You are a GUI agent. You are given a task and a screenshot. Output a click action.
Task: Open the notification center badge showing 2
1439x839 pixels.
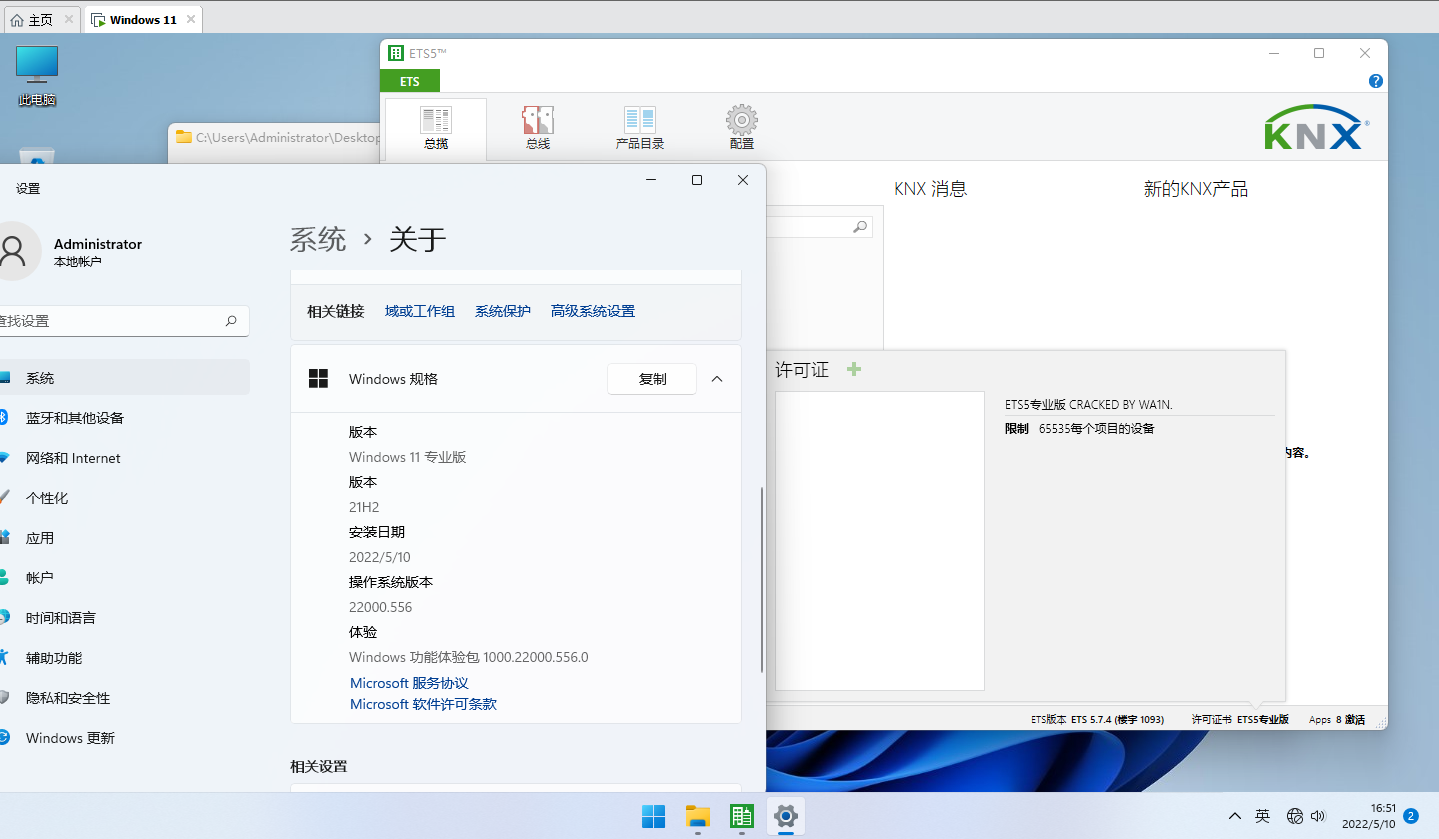[1411, 816]
